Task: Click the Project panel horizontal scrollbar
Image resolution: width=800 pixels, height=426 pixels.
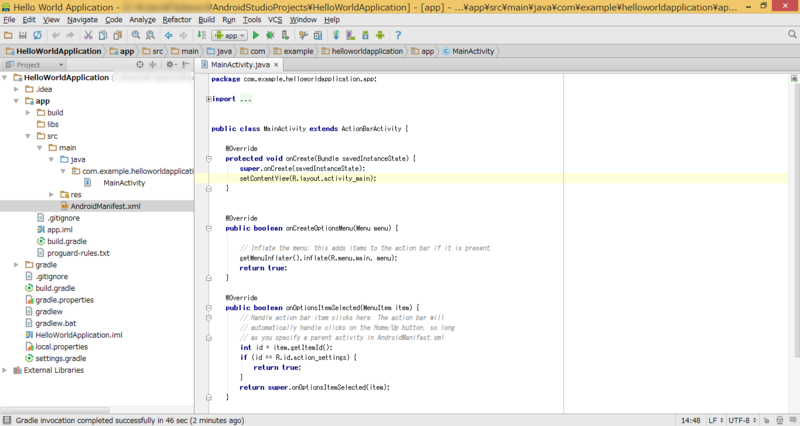Action: point(55,410)
